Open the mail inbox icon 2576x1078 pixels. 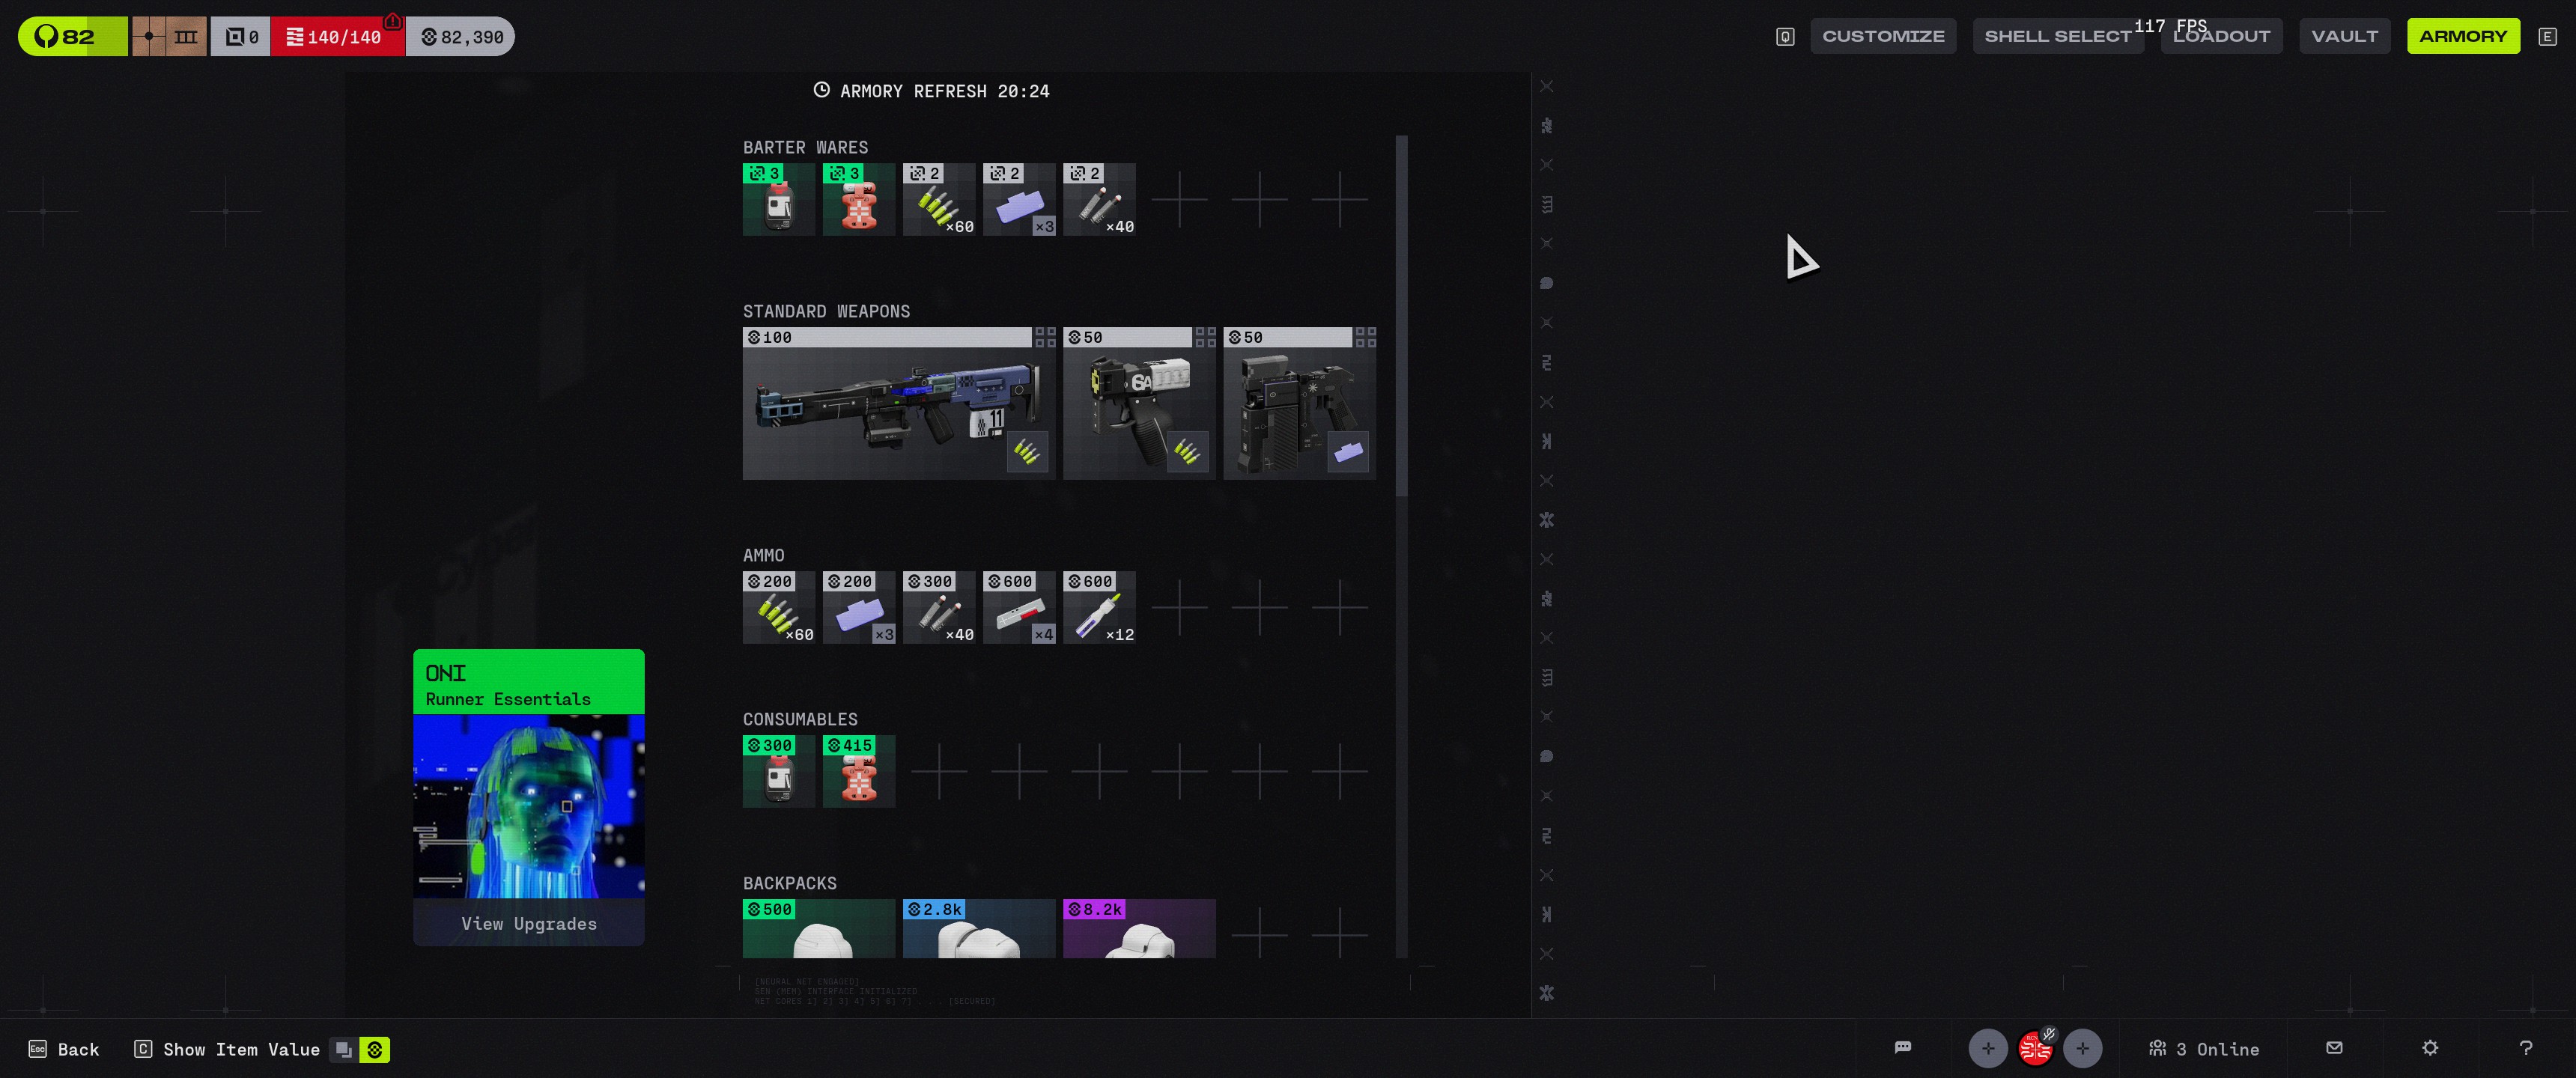pos(2334,1048)
